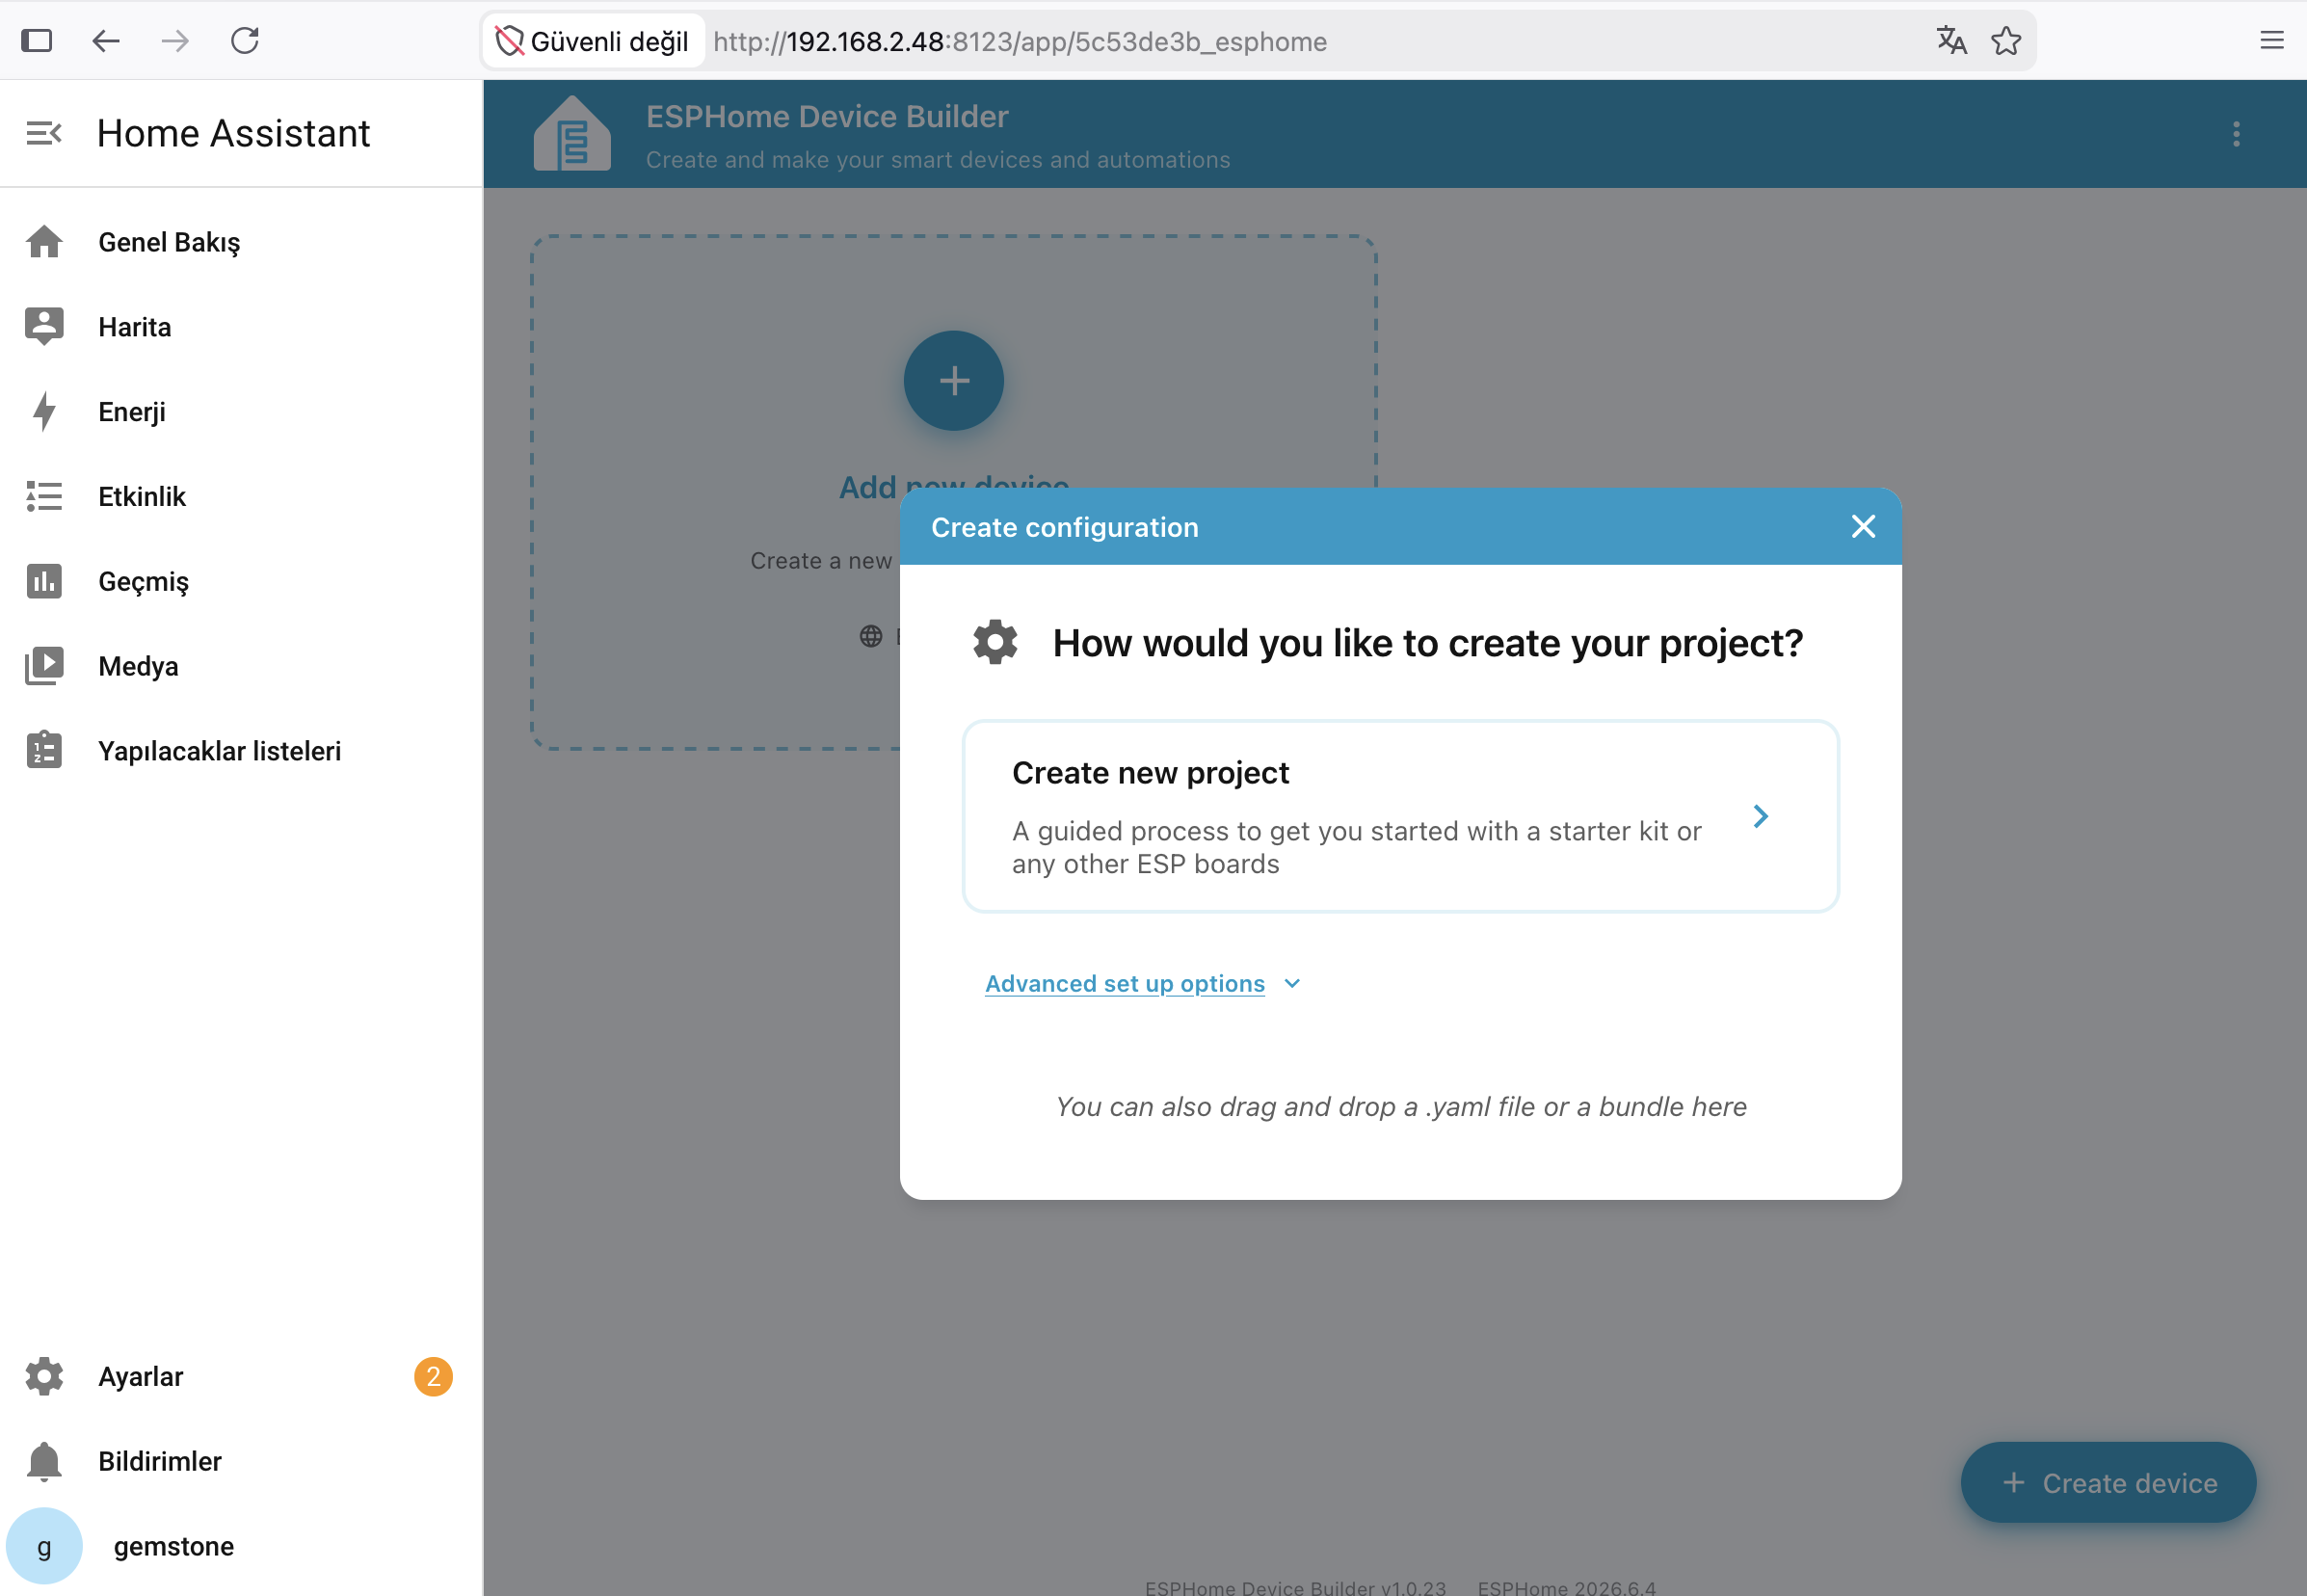Click the list icon beside Etkinlik
2307x1596 pixels.
[44, 497]
